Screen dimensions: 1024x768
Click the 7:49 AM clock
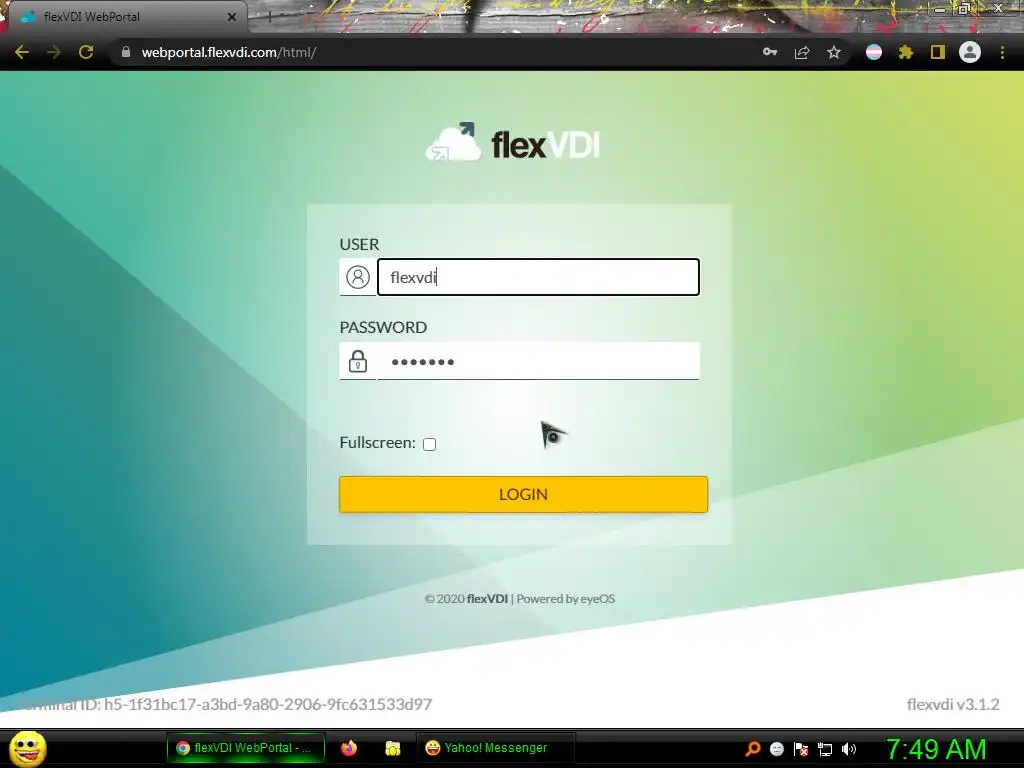click(936, 749)
